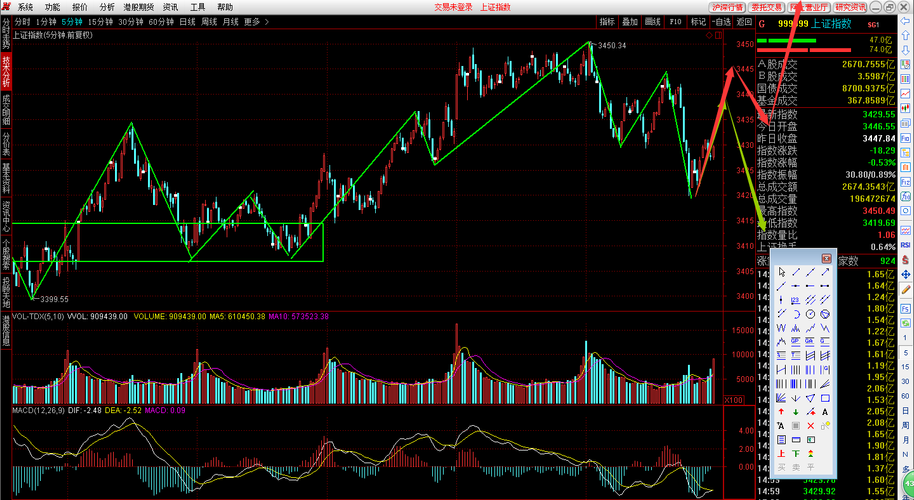Select the arrow pointer tool in drawing palette
Viewport: 914px width, 500px height.
coord(781,272)
